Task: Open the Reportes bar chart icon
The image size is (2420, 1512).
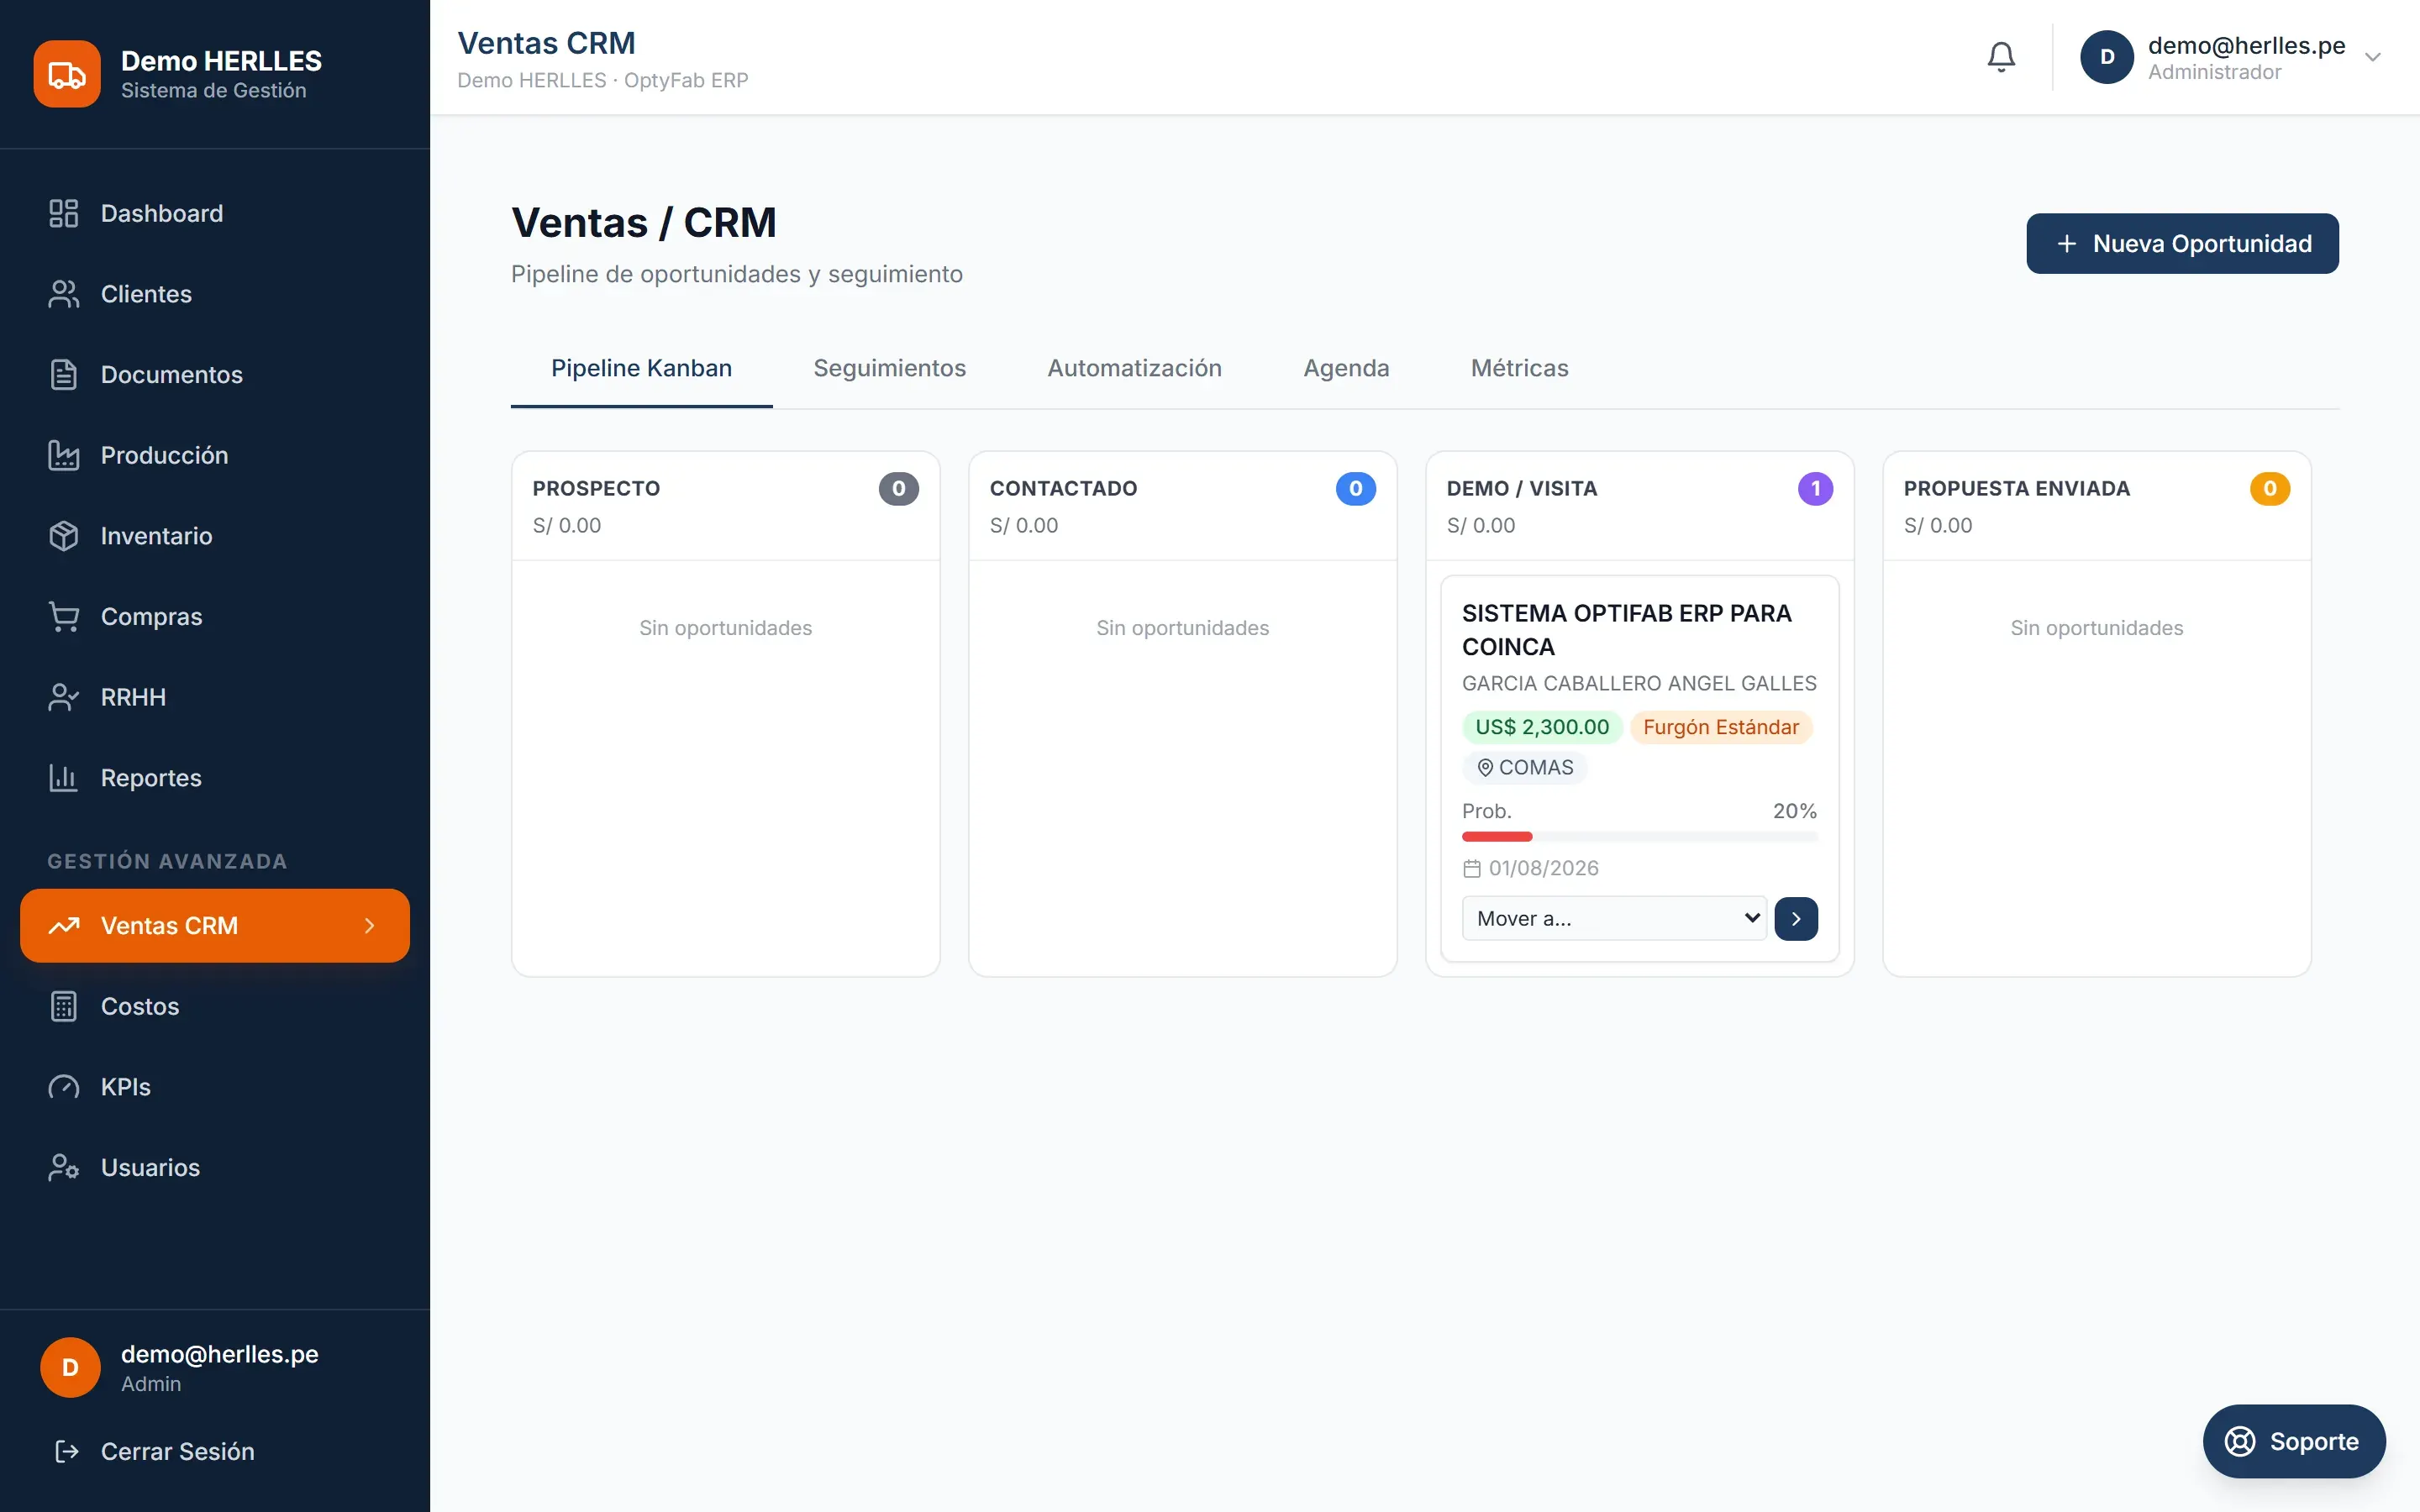Action: [x=64, y=777]
